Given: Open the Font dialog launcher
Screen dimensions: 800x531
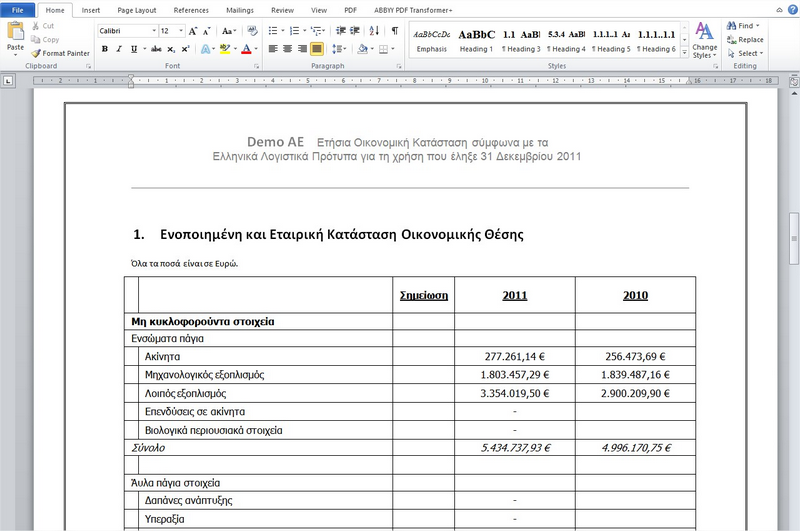Looking at the screenshot, I should point(256,66).
